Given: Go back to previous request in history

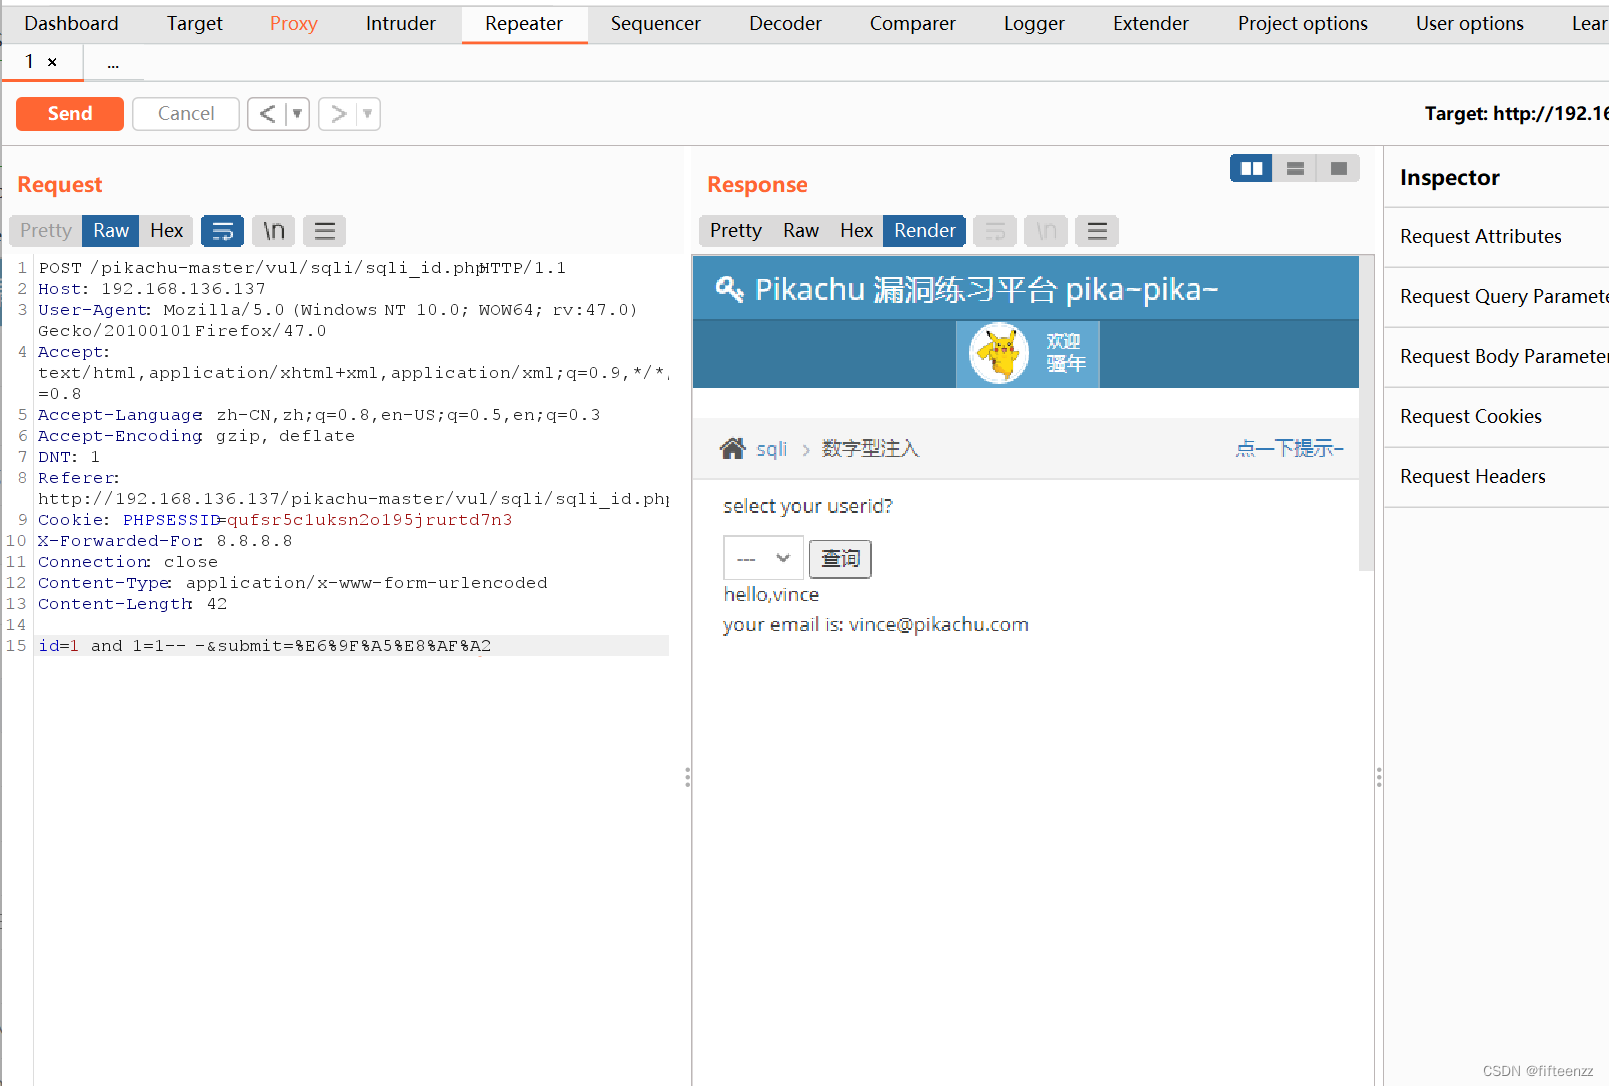Looking at the screenshot, I should [267, 114].
